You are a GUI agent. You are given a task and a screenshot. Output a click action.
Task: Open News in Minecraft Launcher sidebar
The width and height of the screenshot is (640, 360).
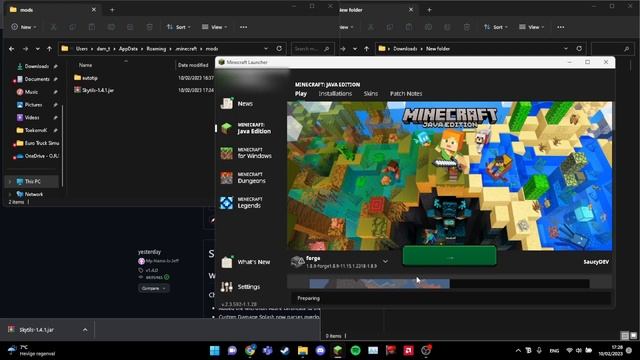(237, 104)
